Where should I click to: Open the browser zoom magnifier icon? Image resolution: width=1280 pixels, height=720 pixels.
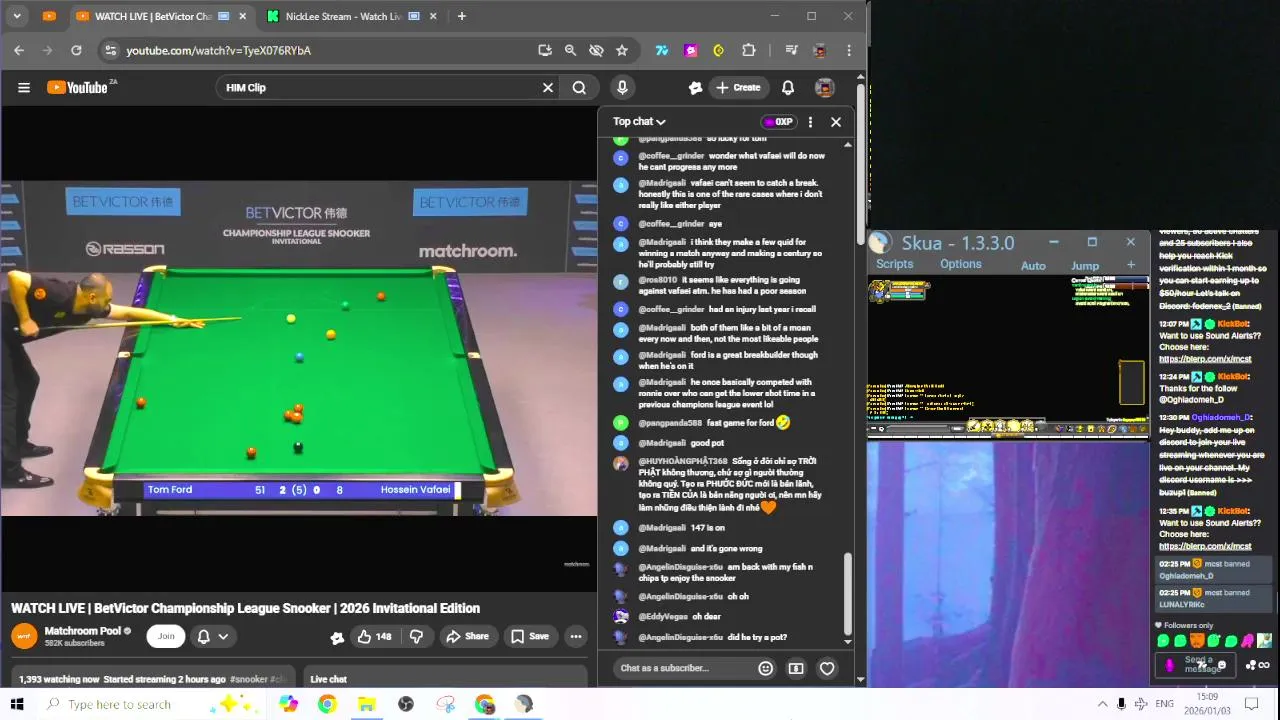pos(570,50)
